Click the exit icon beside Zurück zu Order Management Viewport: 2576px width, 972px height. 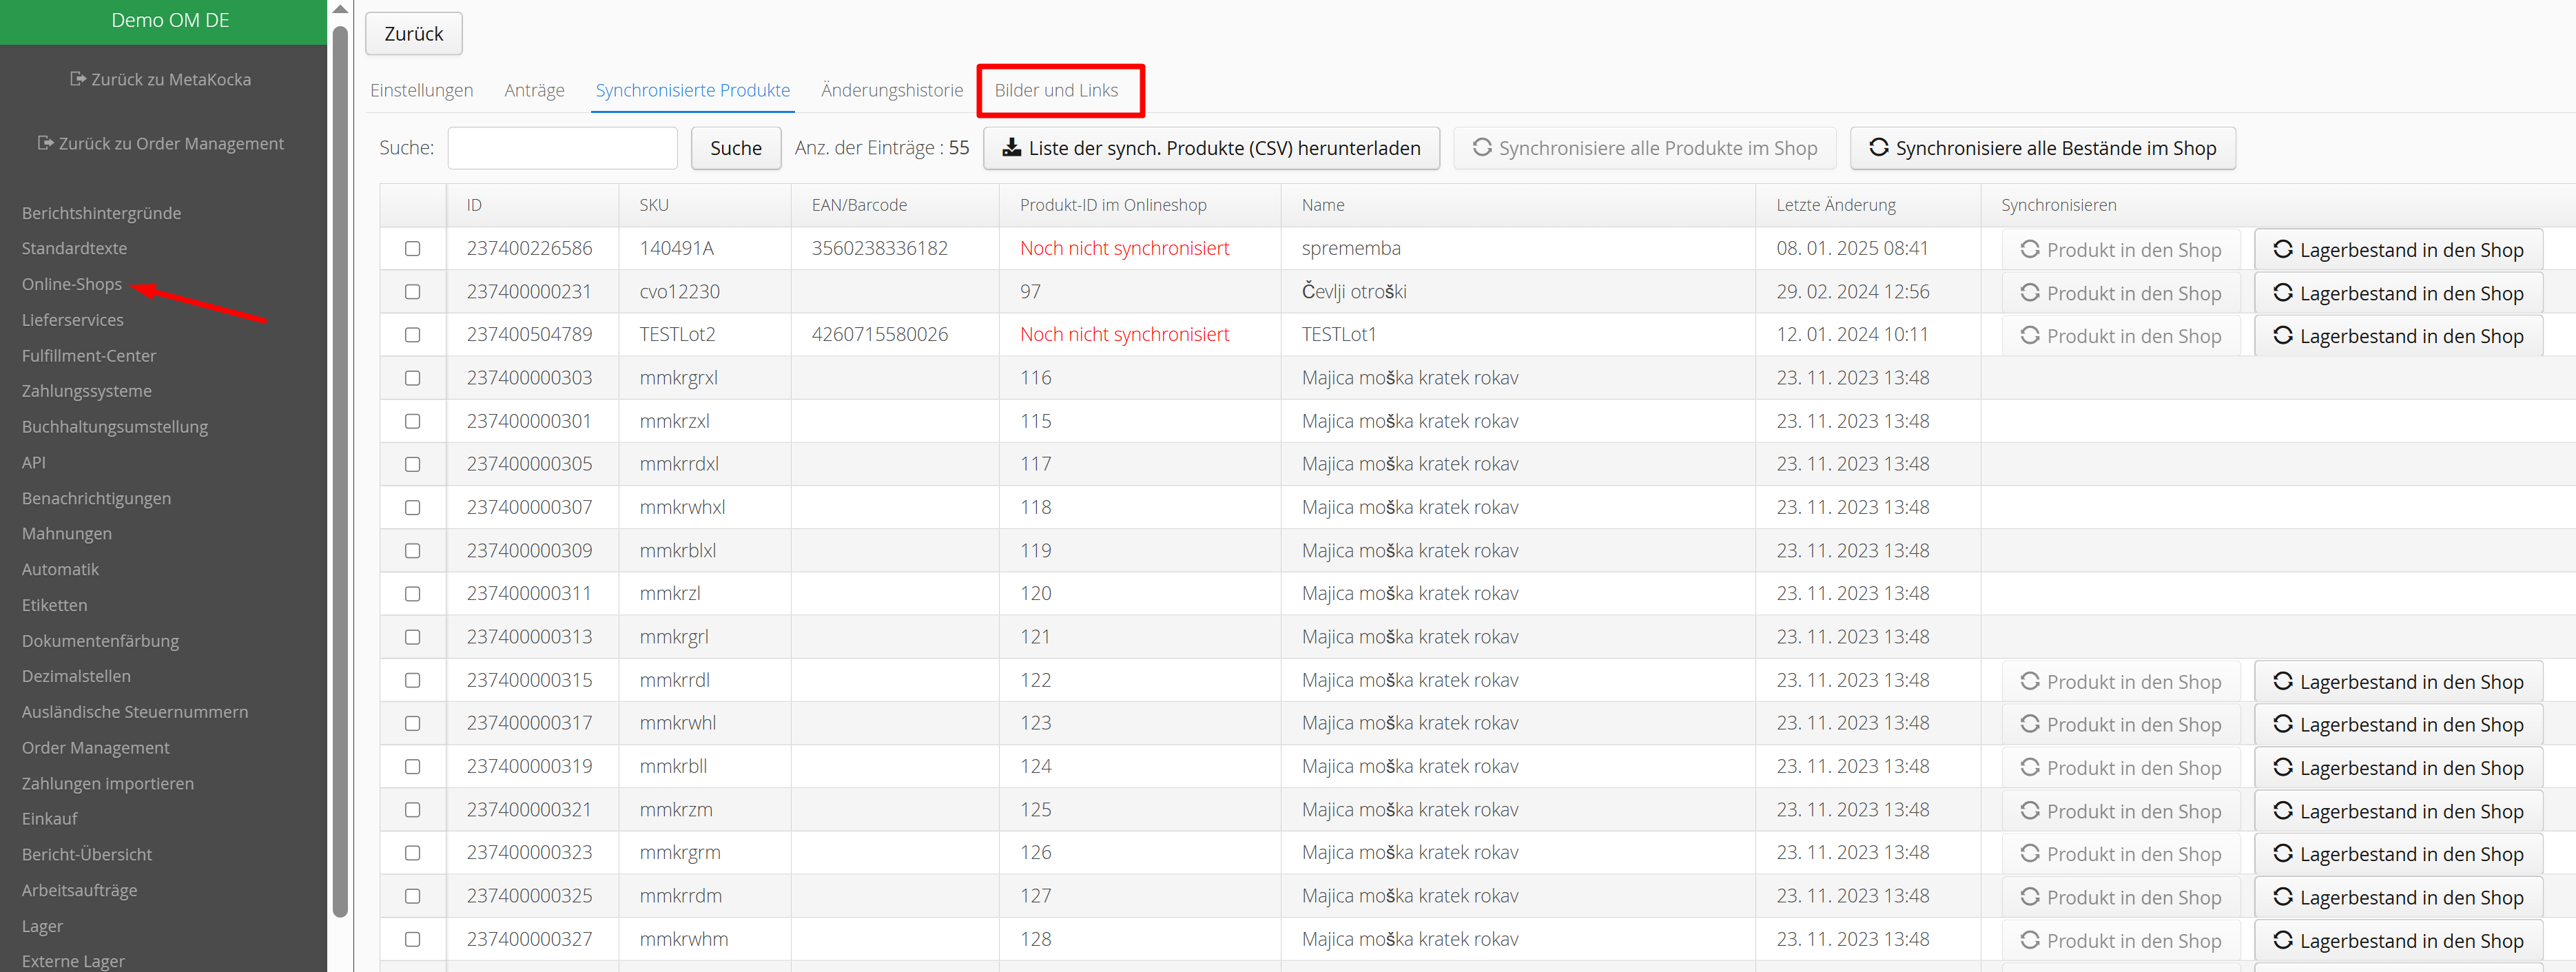45,143
